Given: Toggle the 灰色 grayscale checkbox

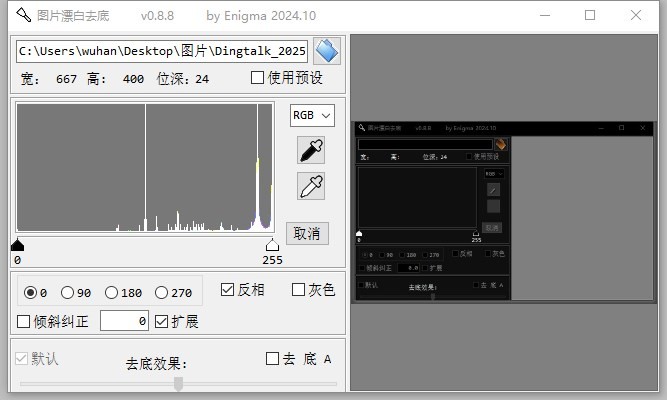Looking at the screenshot, I should [299, 290].
